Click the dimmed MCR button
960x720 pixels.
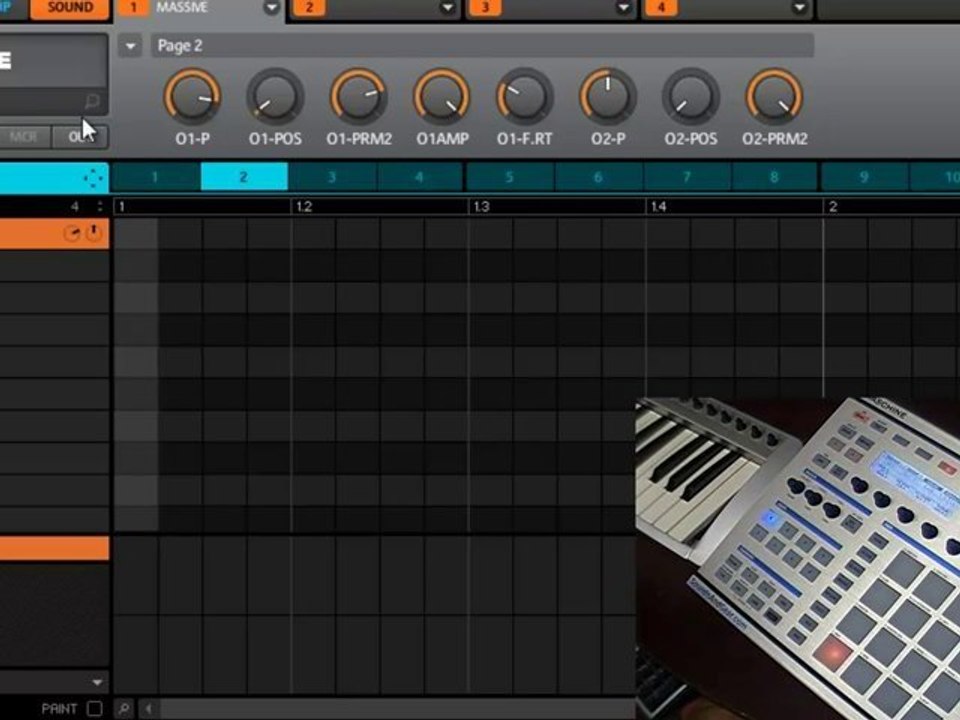point(24,137)
